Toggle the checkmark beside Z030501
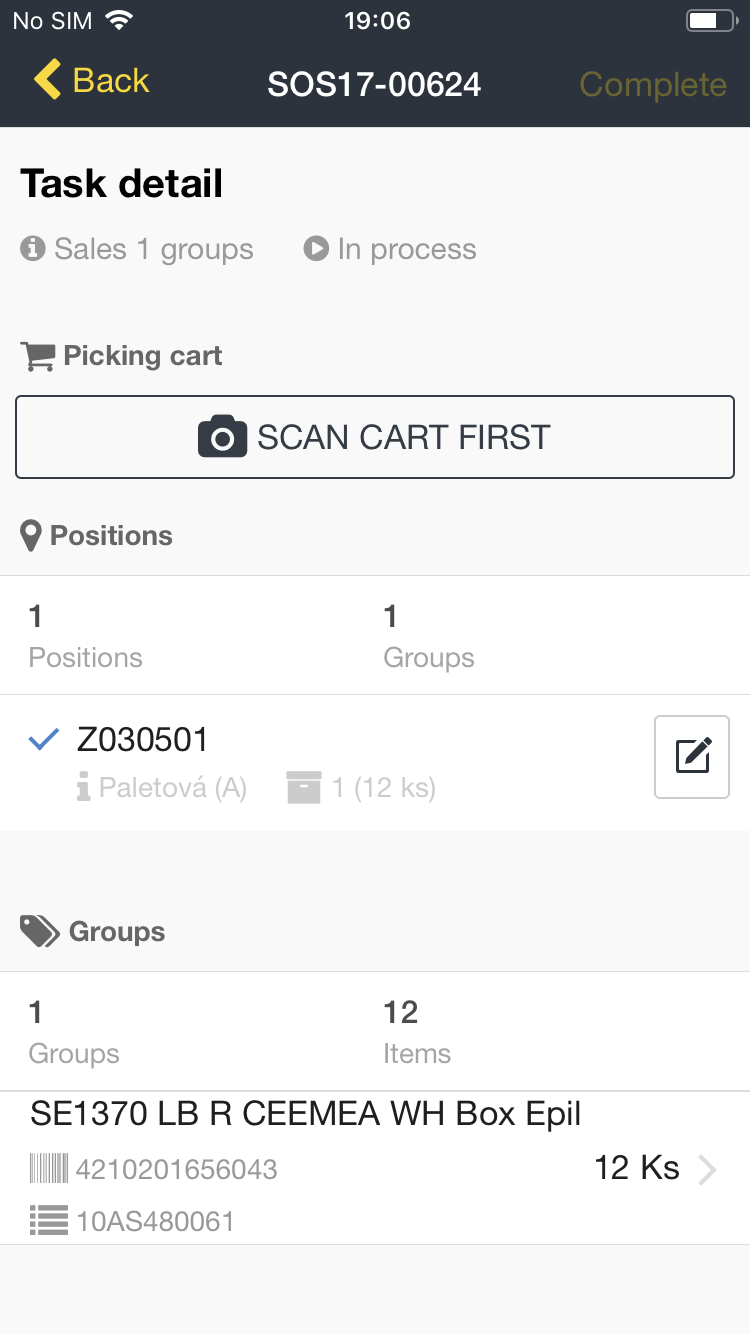 click(x=43, y=740)
